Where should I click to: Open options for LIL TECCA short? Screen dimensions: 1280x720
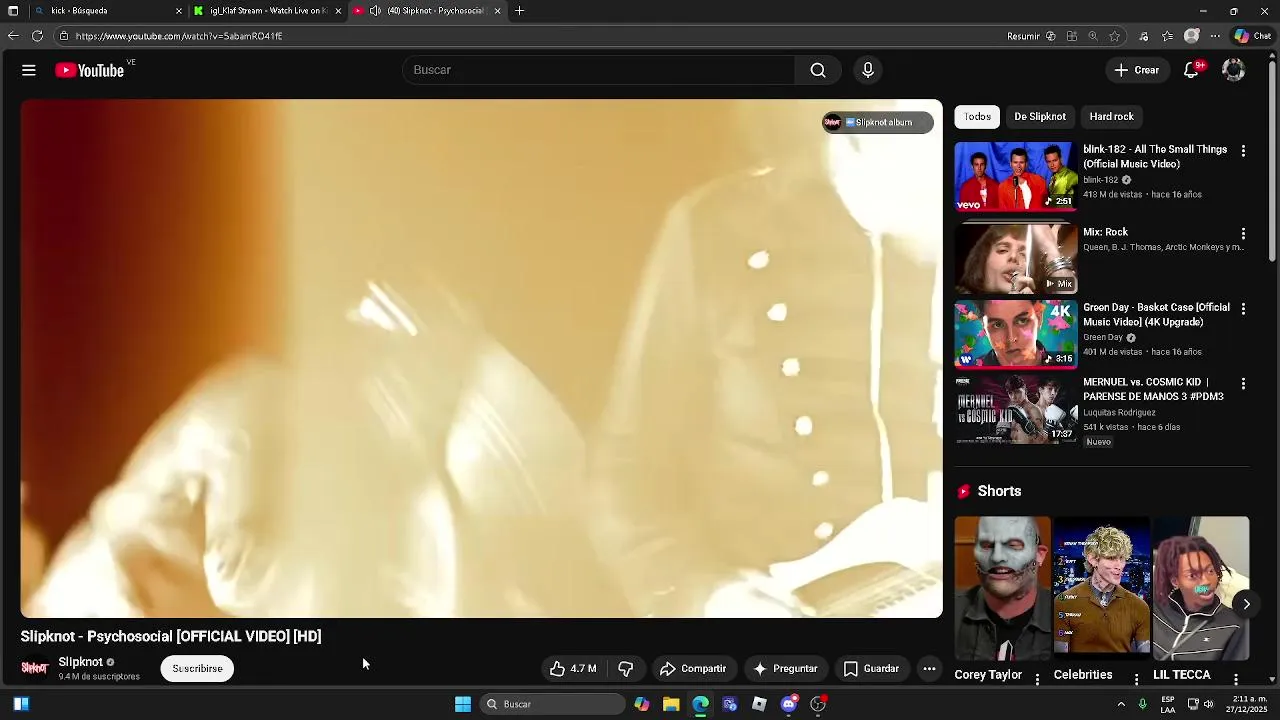(1236, 679)
